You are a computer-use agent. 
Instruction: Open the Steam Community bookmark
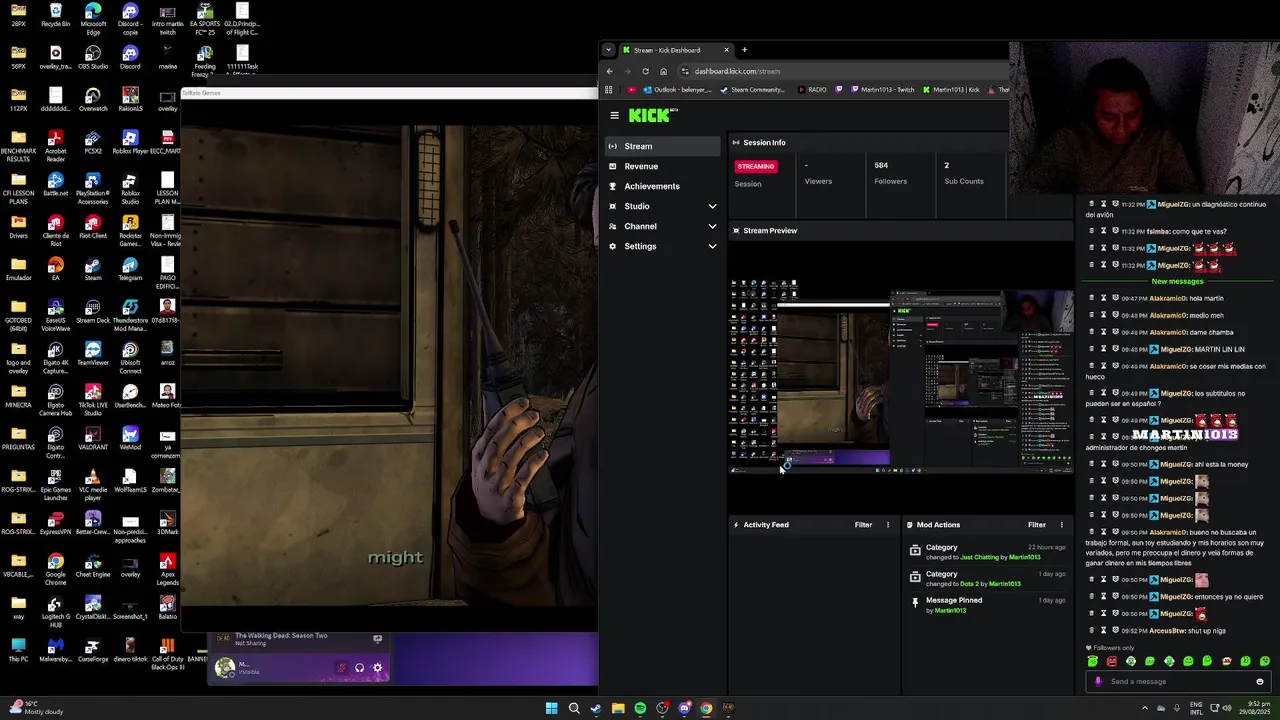click(753, 90)
